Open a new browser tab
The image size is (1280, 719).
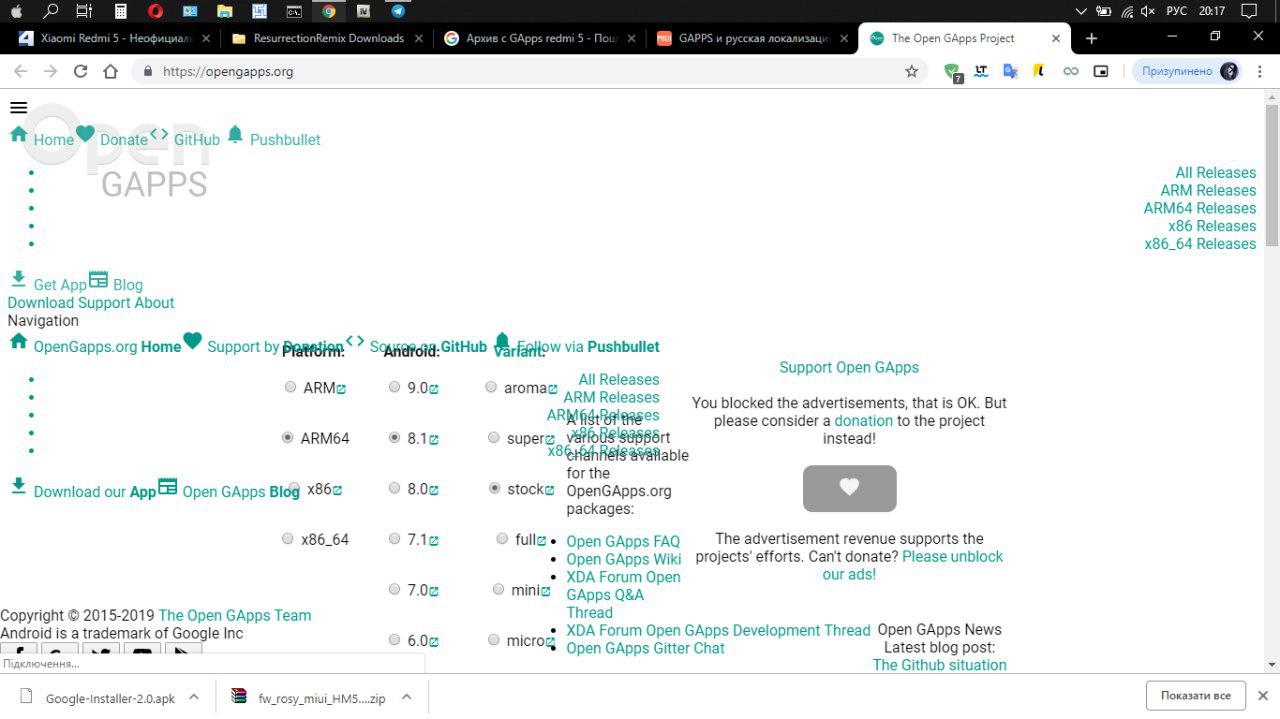(x=1091, y=38)
